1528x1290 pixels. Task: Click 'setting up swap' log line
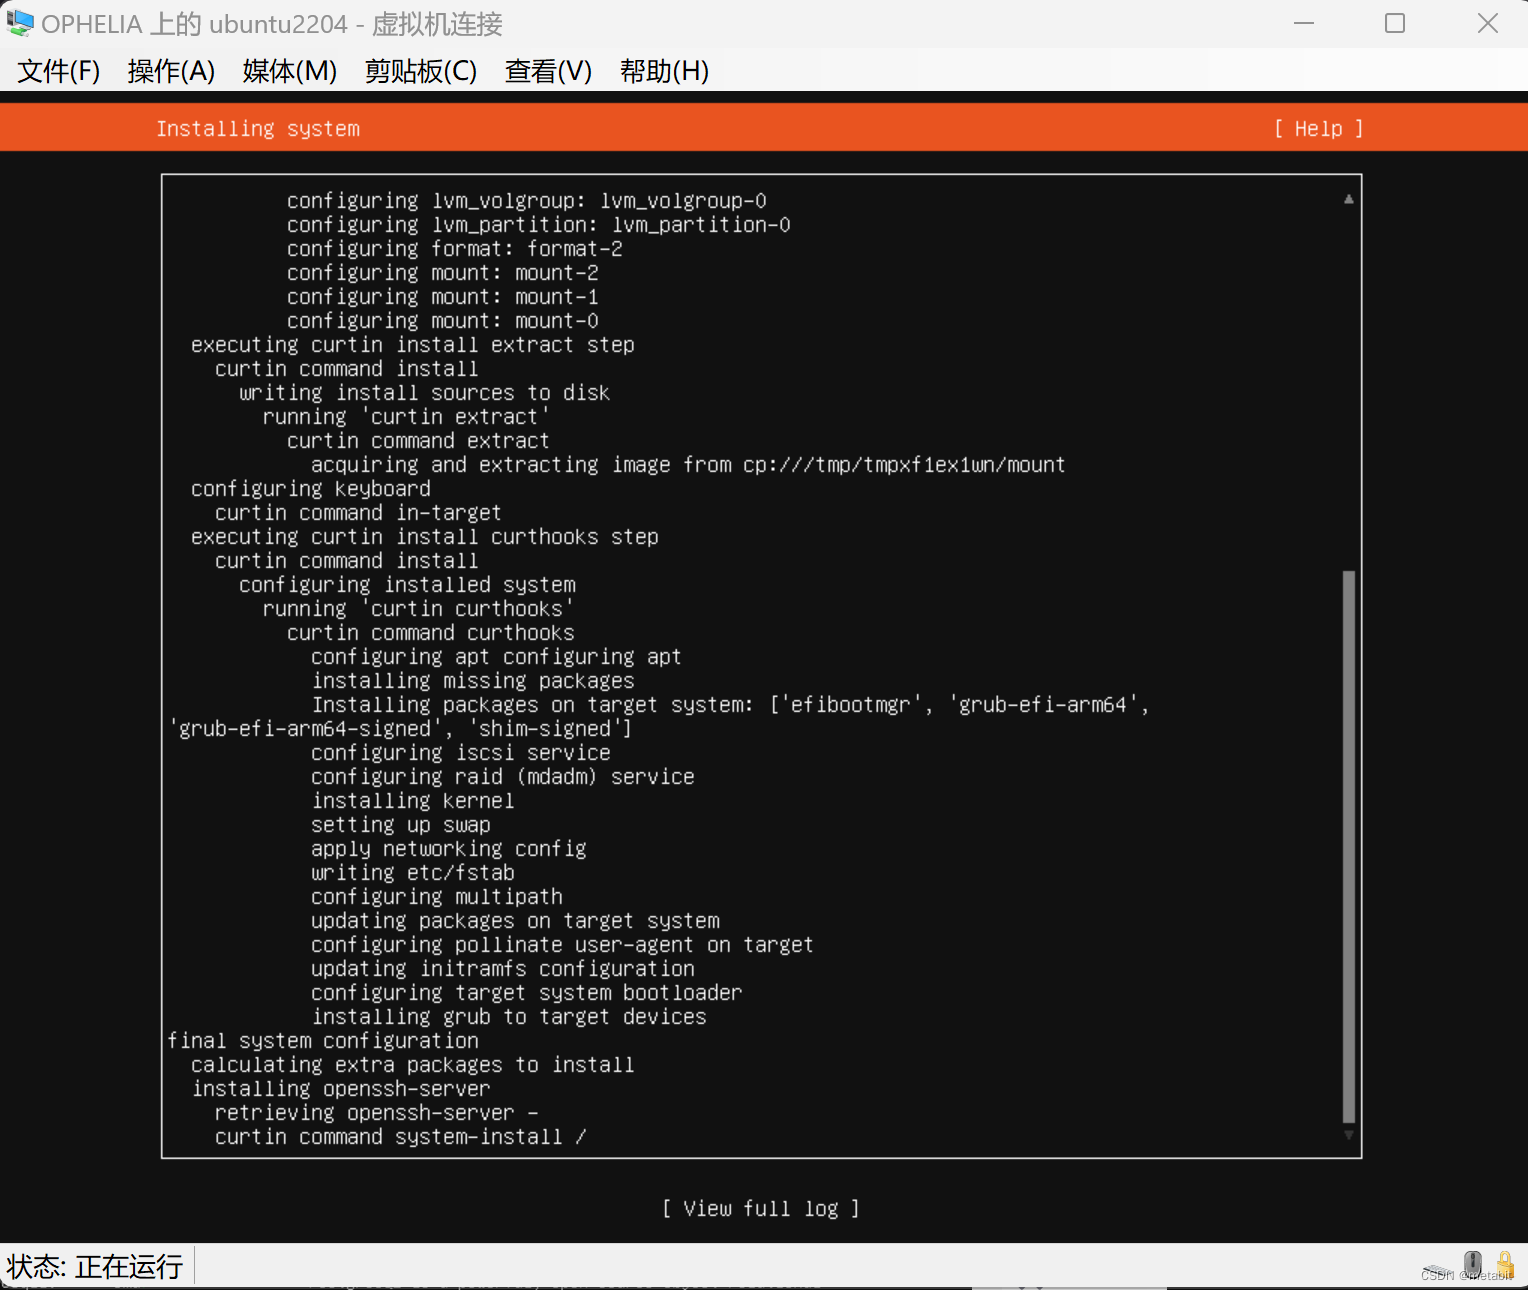coord(401,825)
